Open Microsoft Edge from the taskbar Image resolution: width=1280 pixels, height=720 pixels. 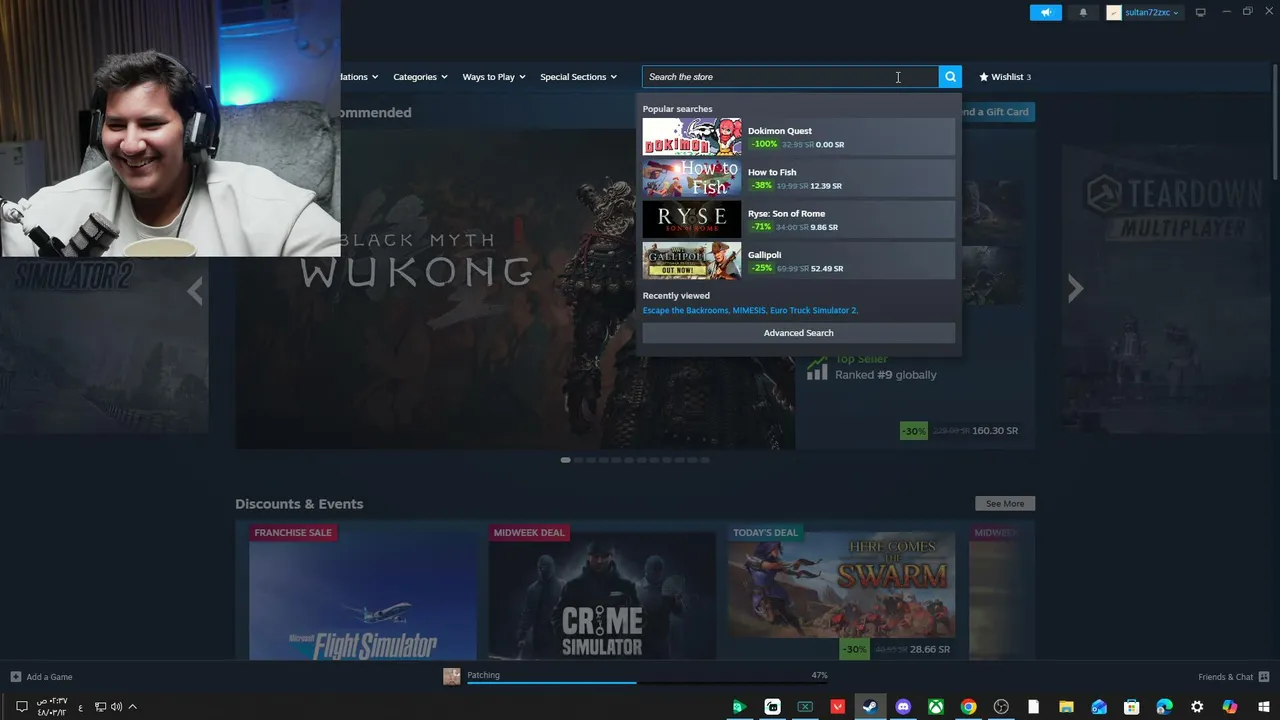coord(1164,707)
